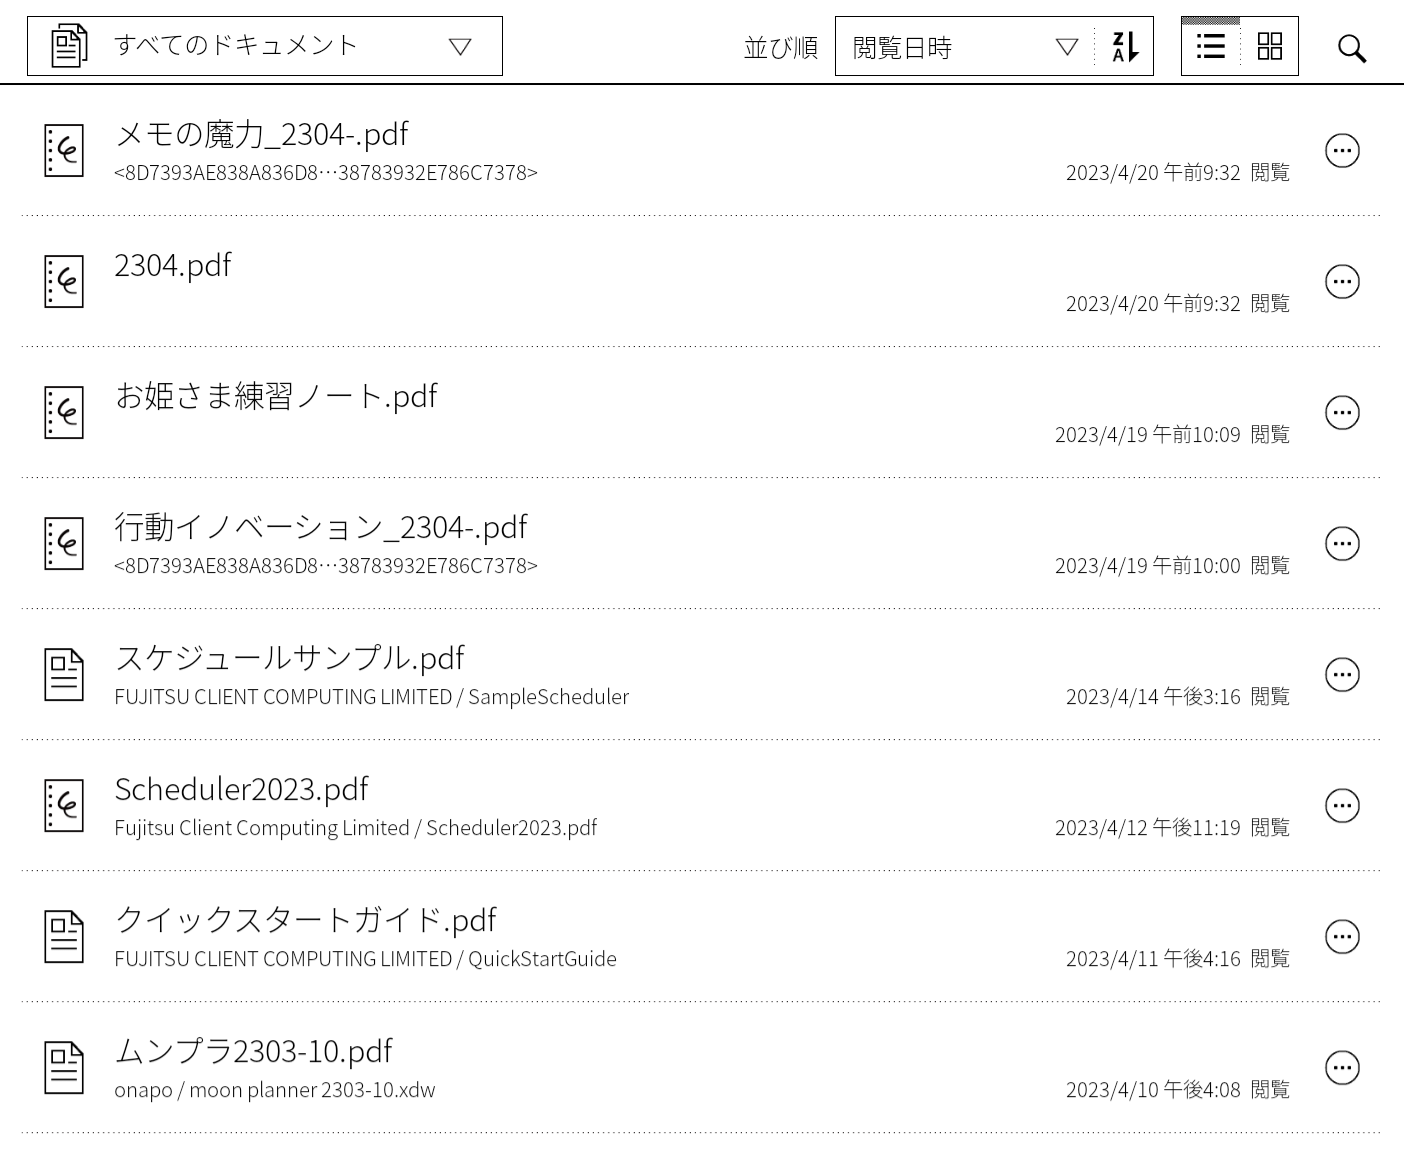Open the document Scheduler2023.pdf

tap(241, 789)
